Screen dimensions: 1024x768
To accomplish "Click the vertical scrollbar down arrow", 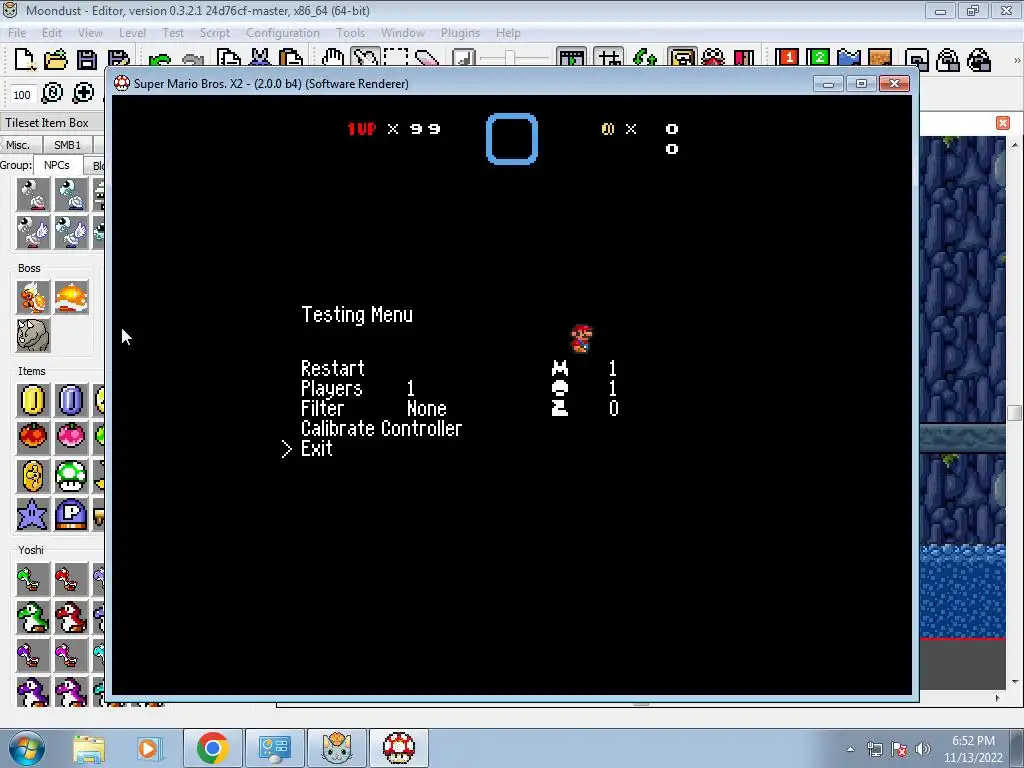I will click(1014, 681).
